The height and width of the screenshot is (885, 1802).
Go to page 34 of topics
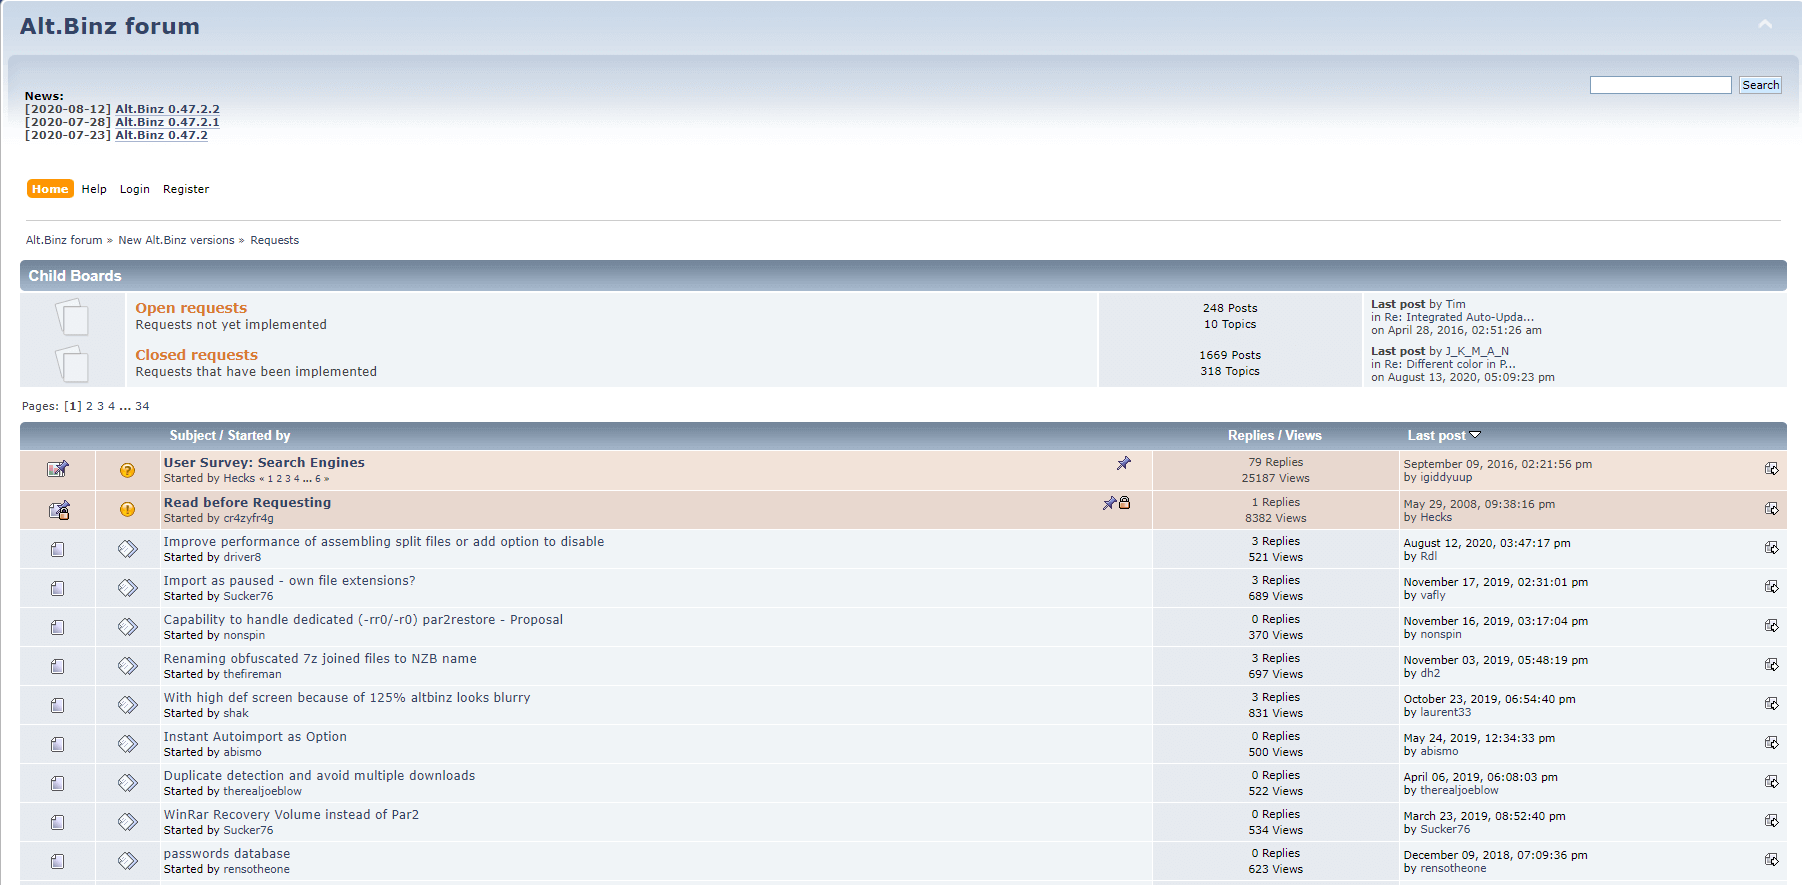click(x=142, y=406)
